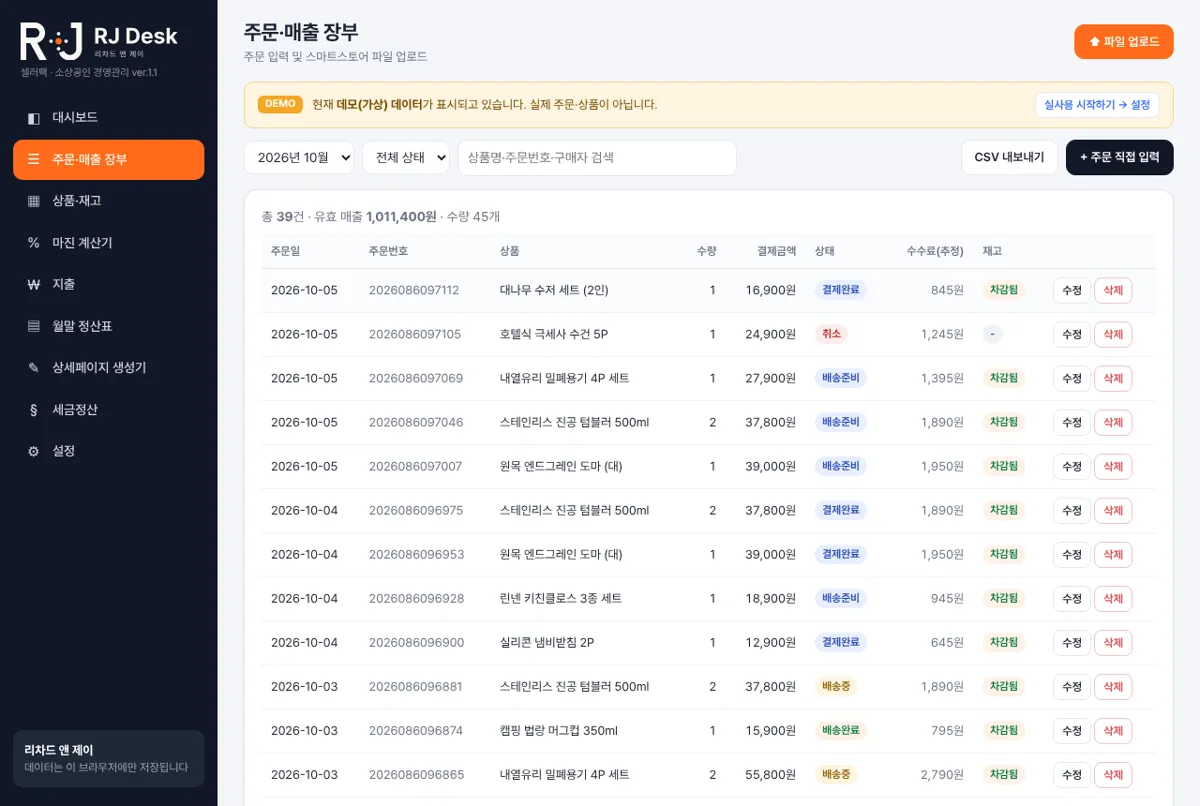The width and height of the screenshot is (1200, 806).
Task: Click the list icon beside 주문·매출 장부
Action: 34,159
